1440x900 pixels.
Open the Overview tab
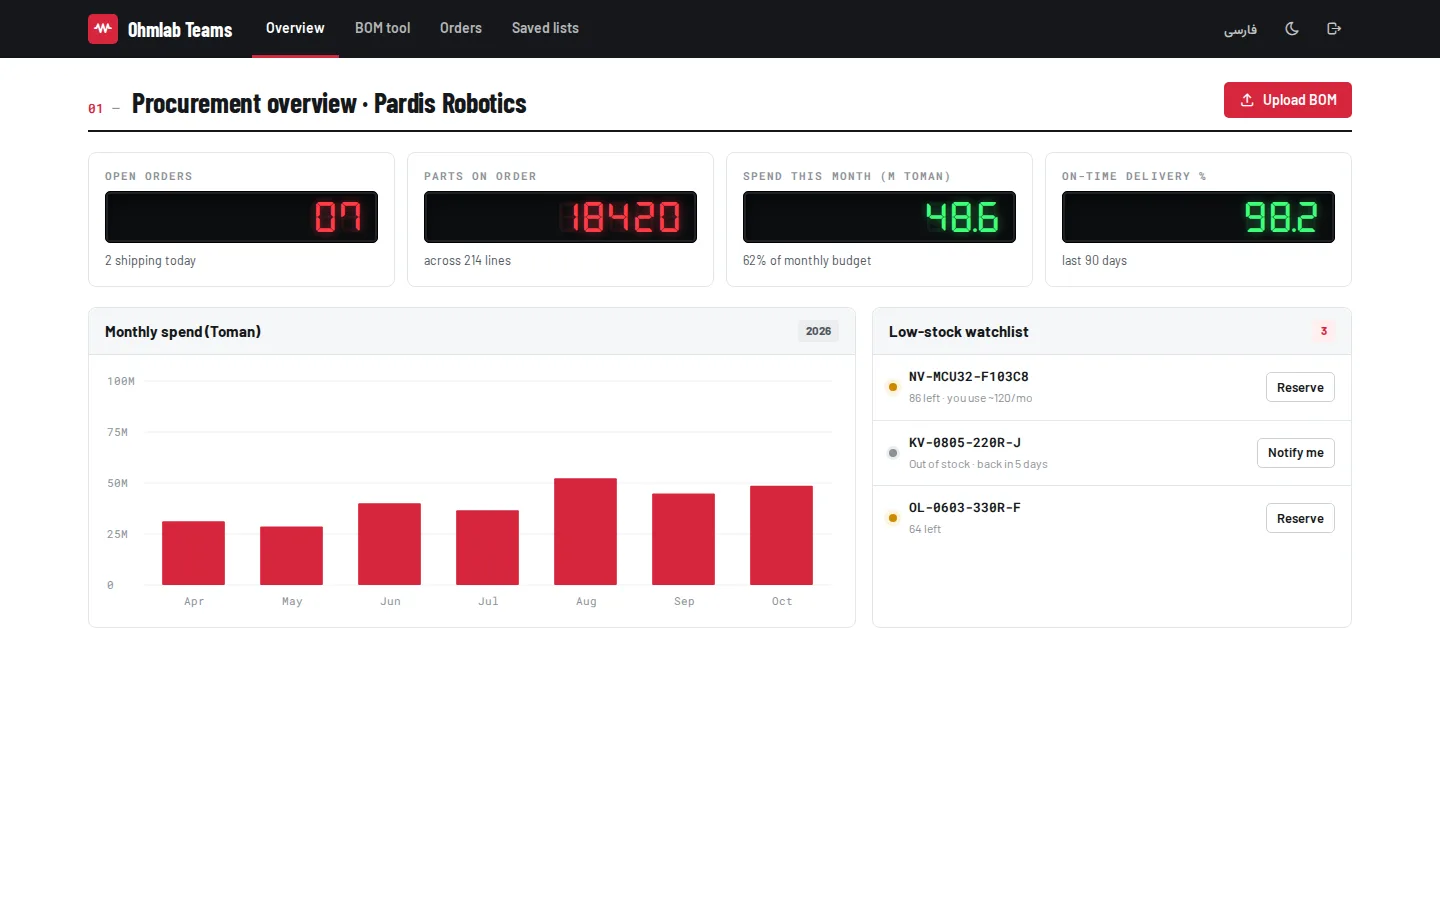pyautogui.click(x=295, y=28)
